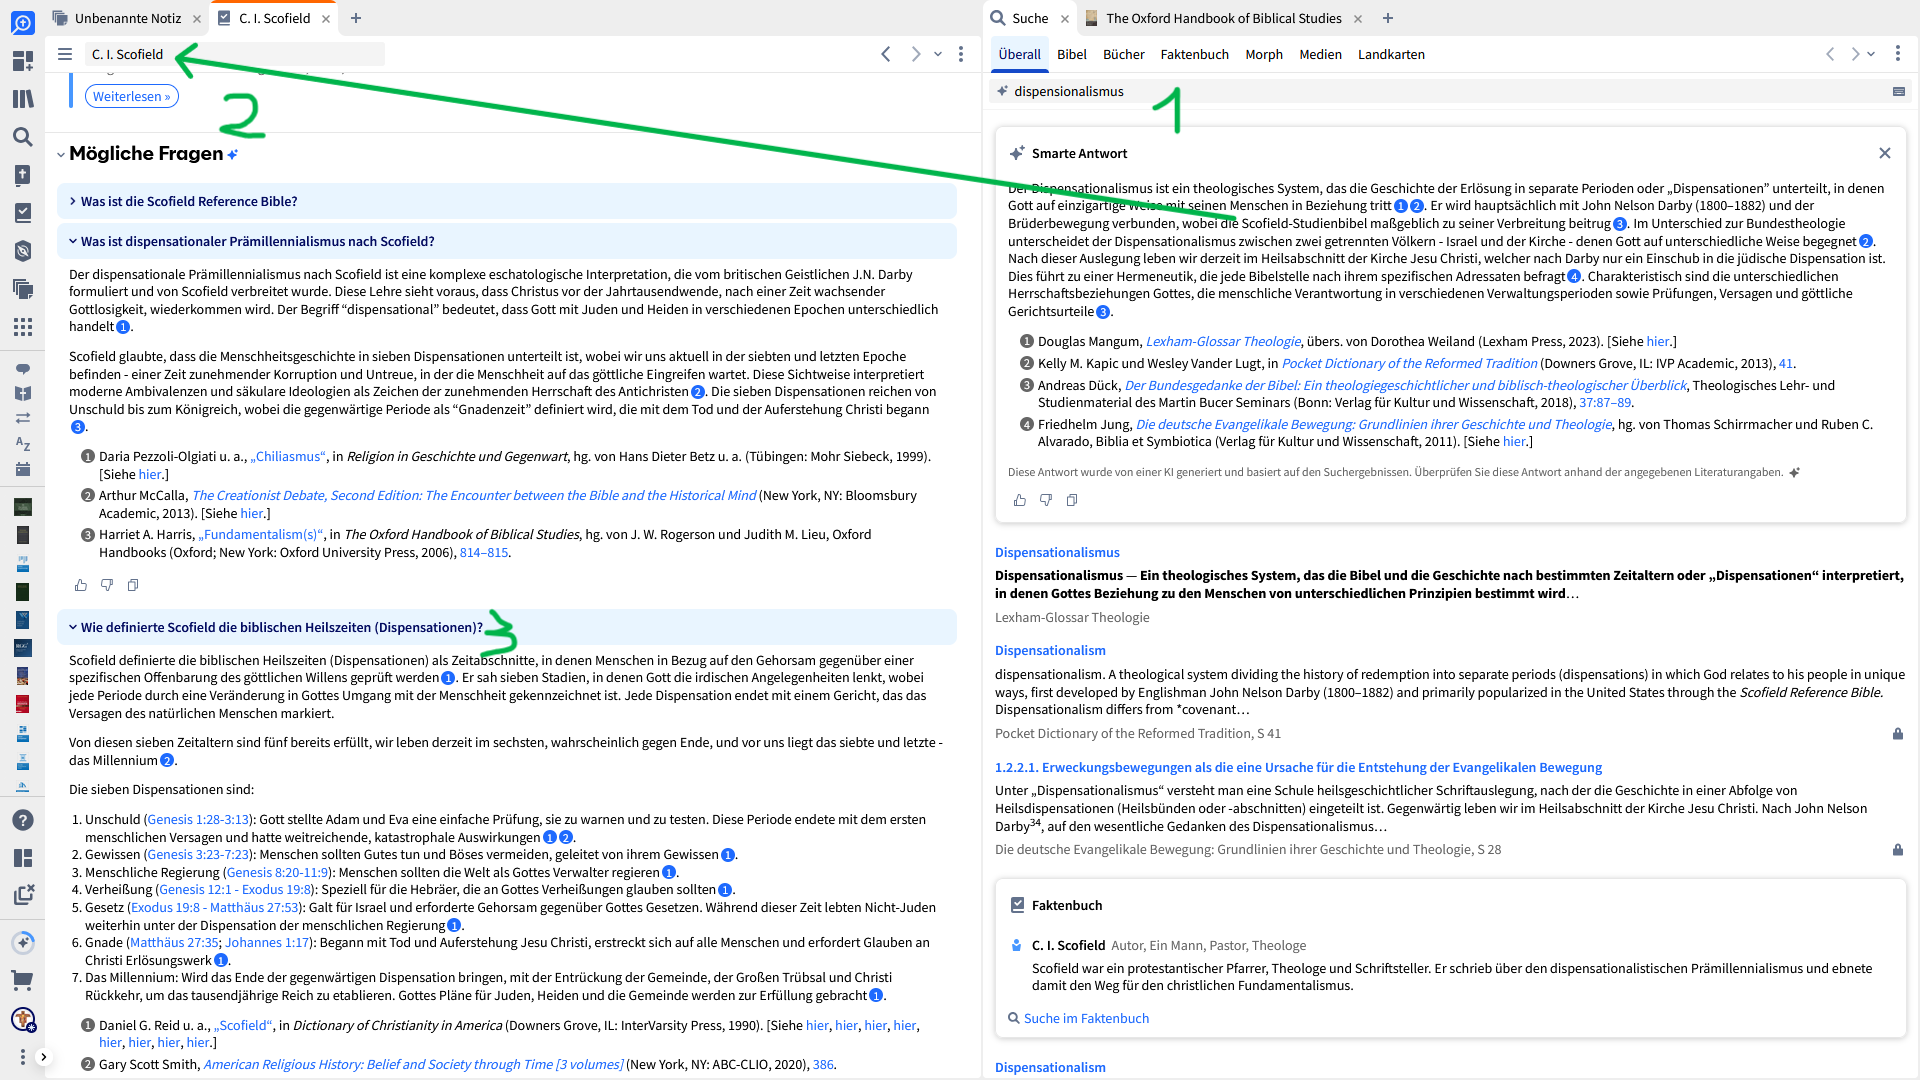Expand 'Was ist die Scofield Reference Bible?'

[x=189, y=201]
